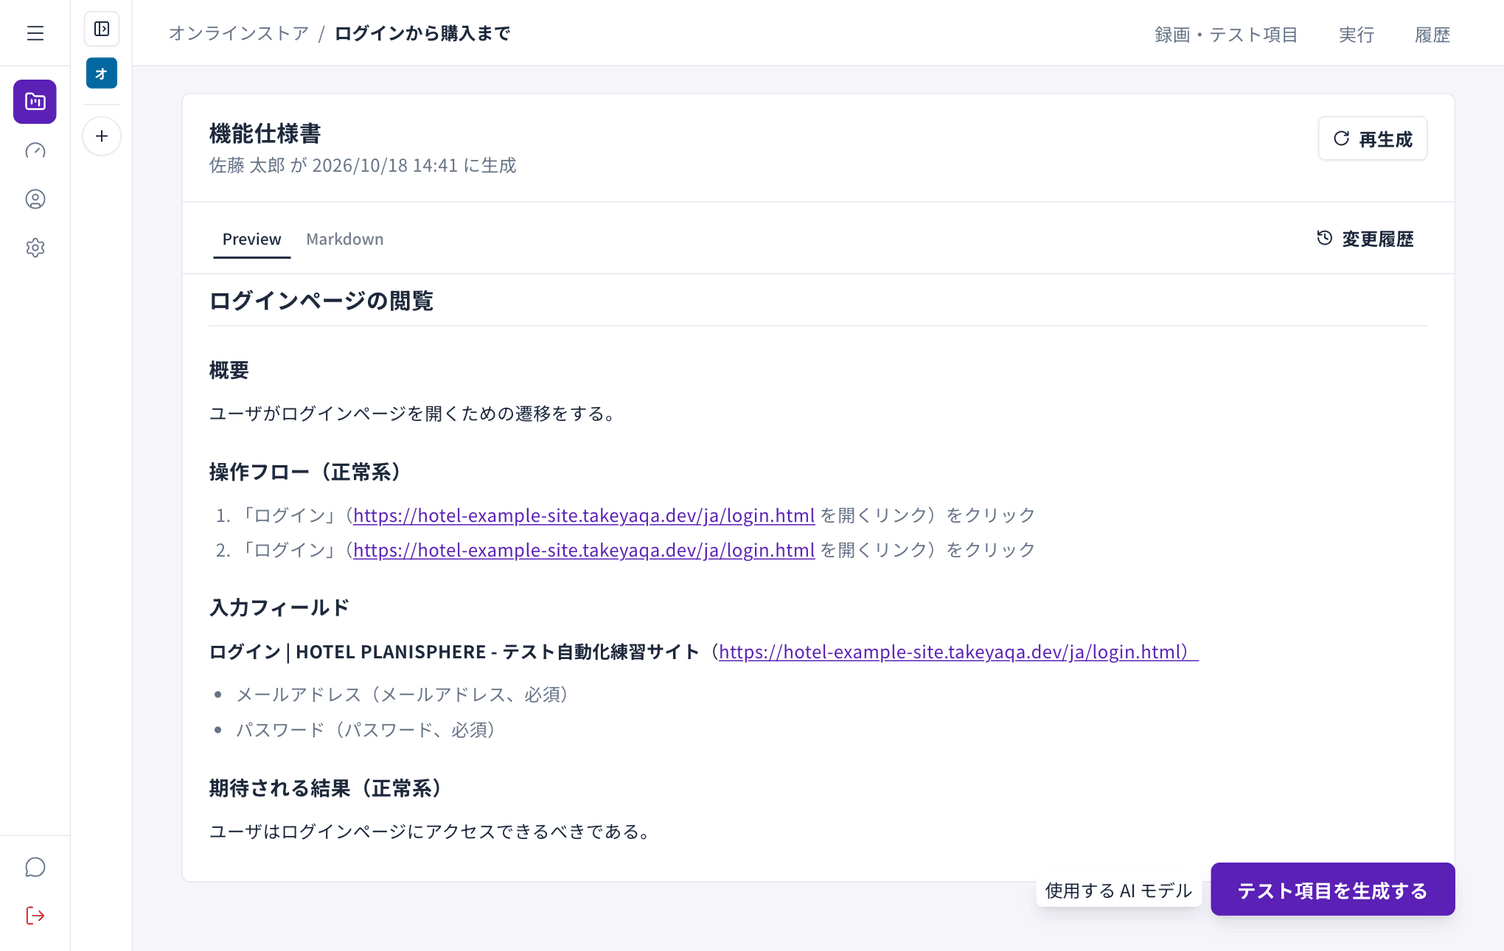Click the ログインページの閲覧 heading
The image size is (1504, 951).
click(x=321, y=301)
